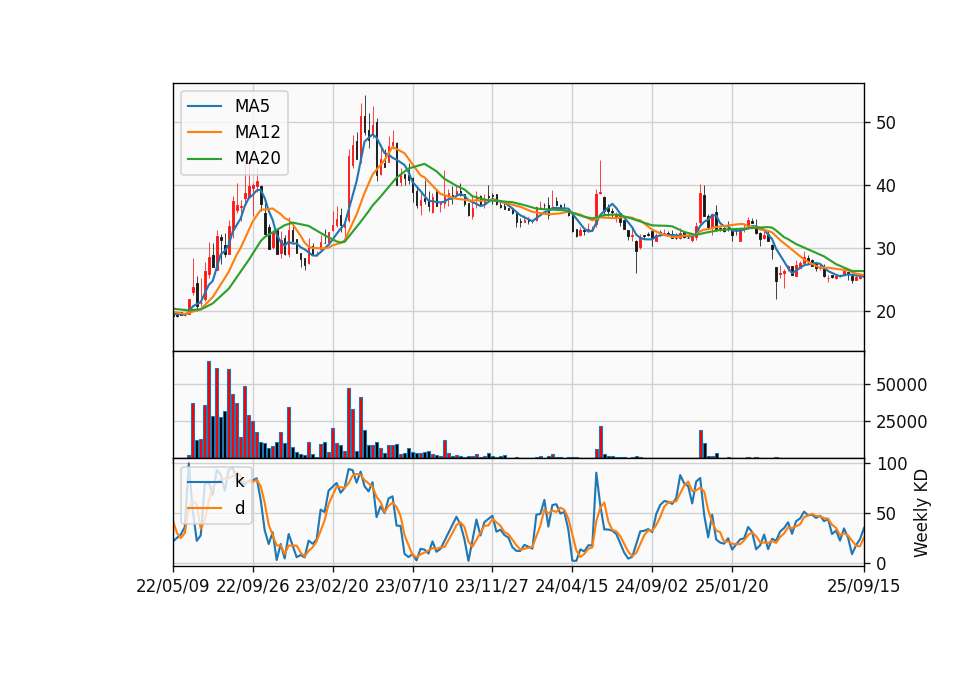Click the green MA20 legend line sample
The image size is (960, 690).
tap(204, 158)
